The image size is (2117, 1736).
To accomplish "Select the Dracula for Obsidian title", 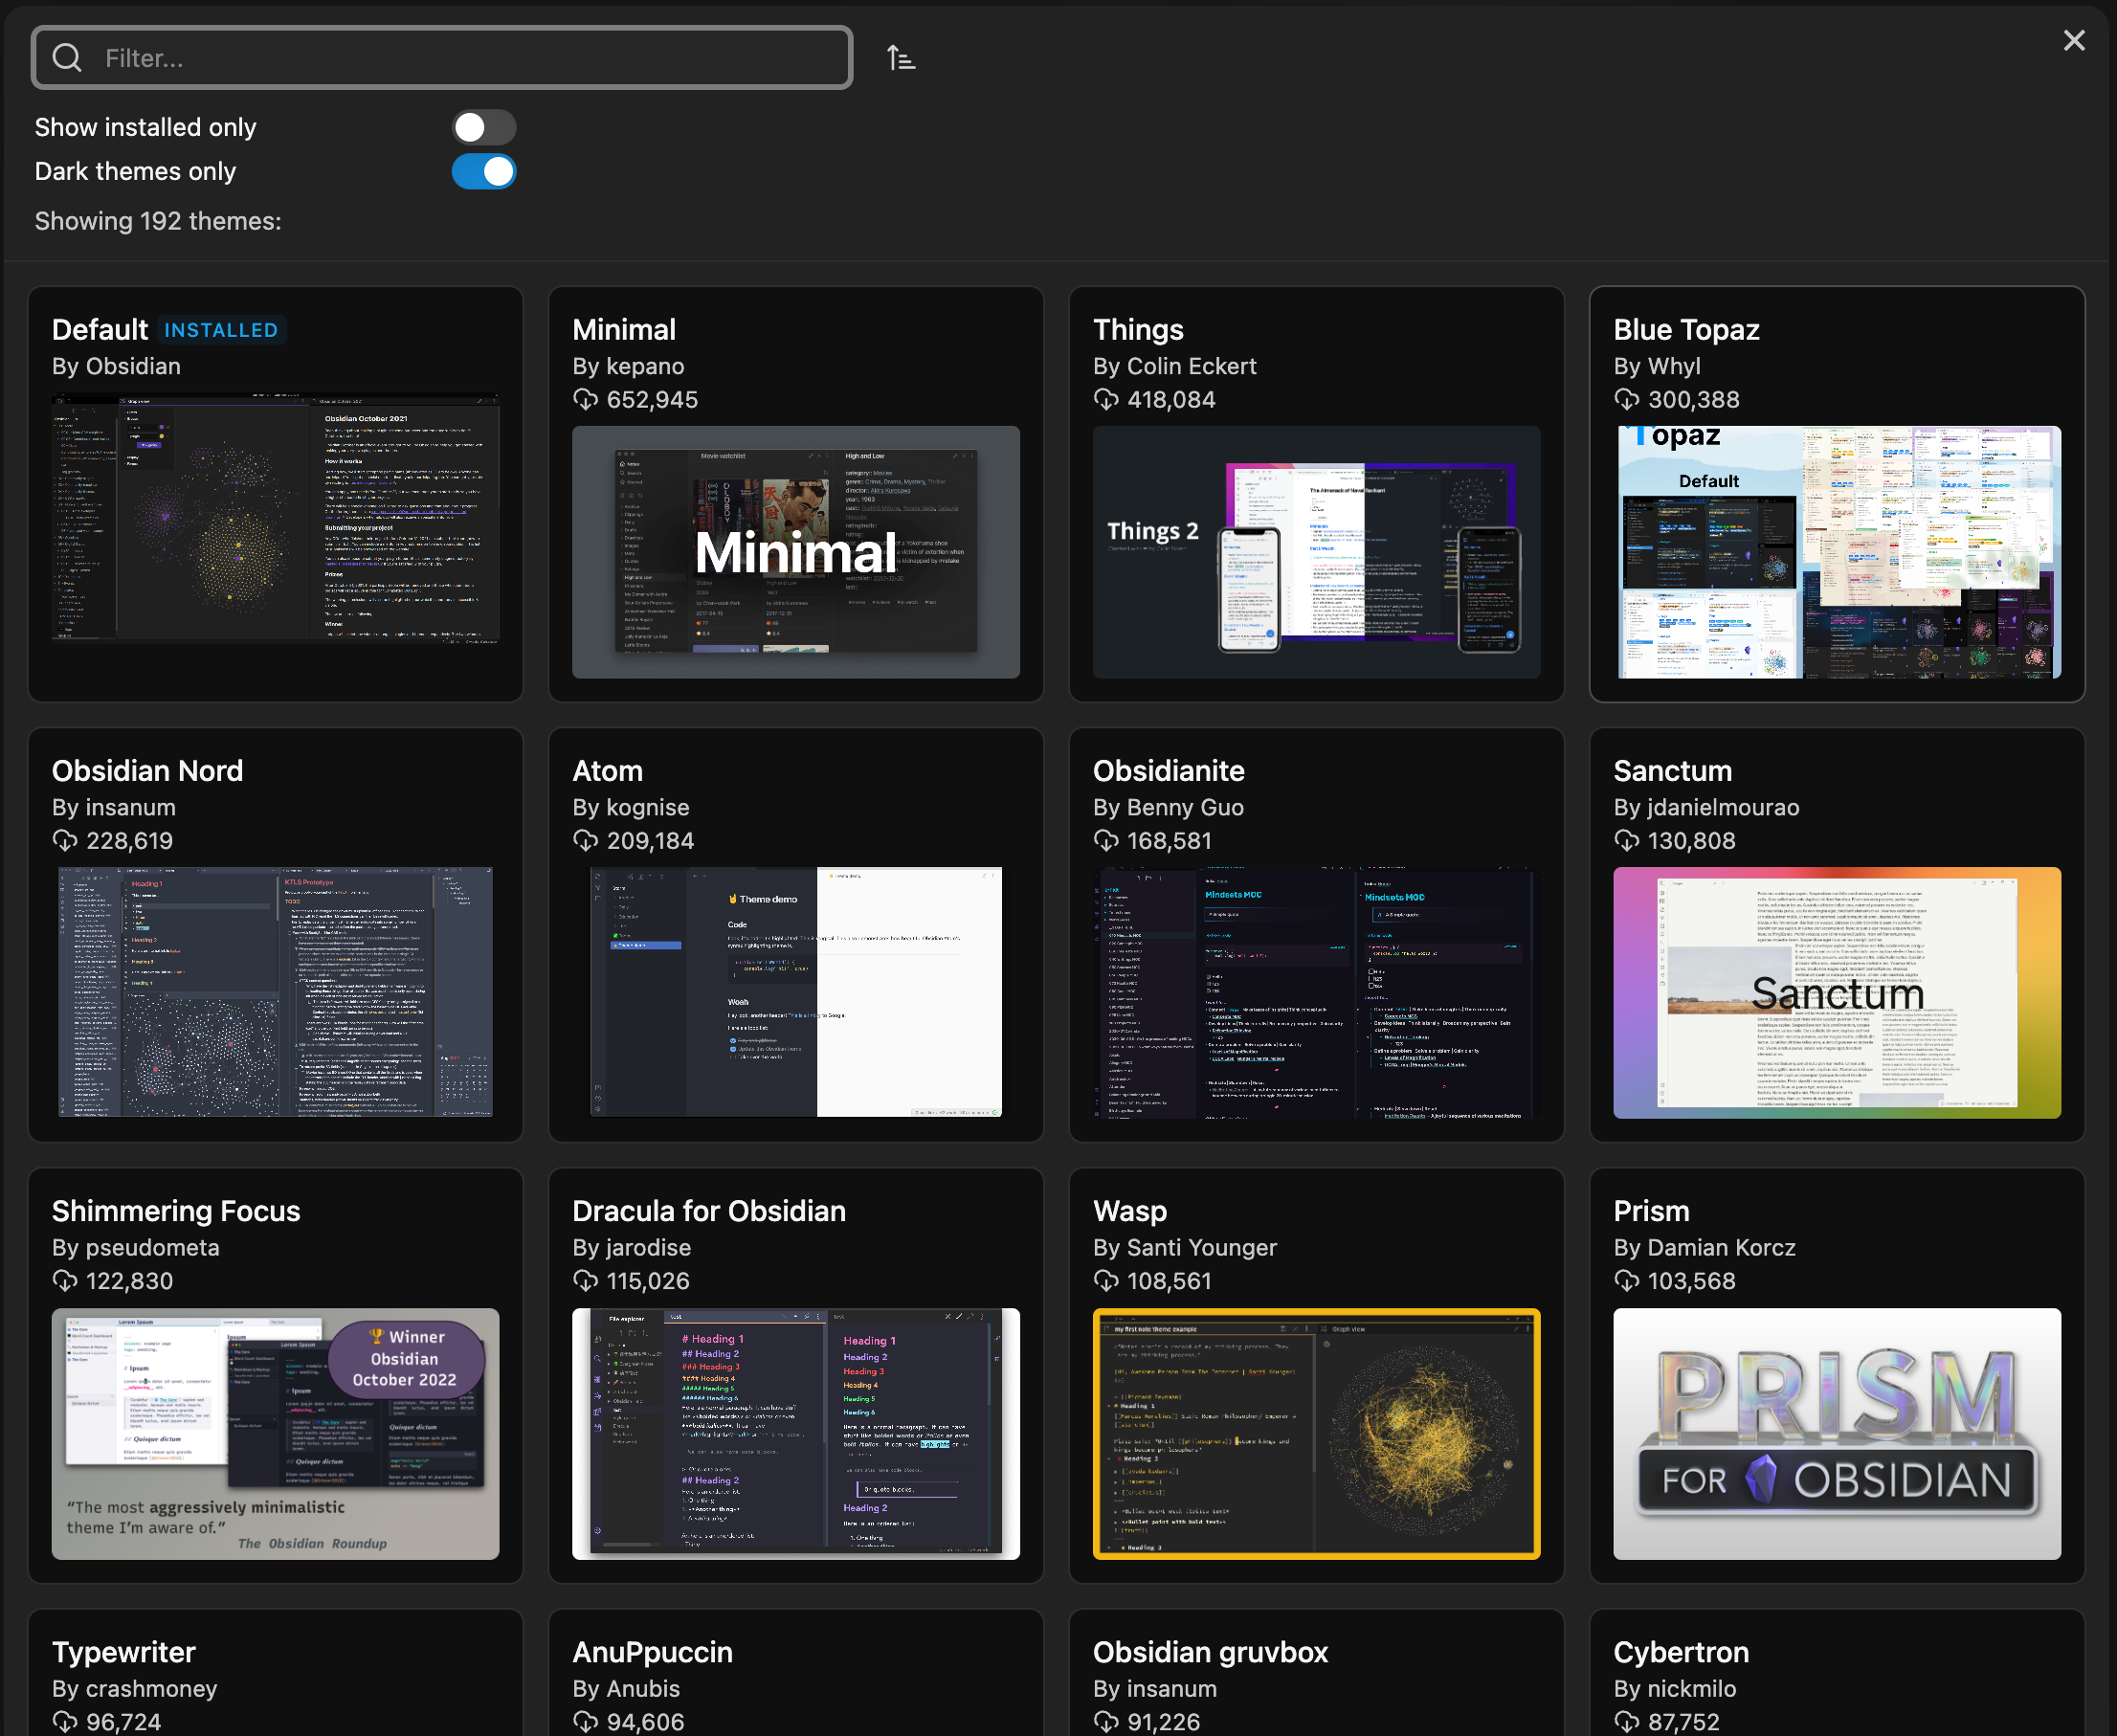I will tap(709, 1211).
